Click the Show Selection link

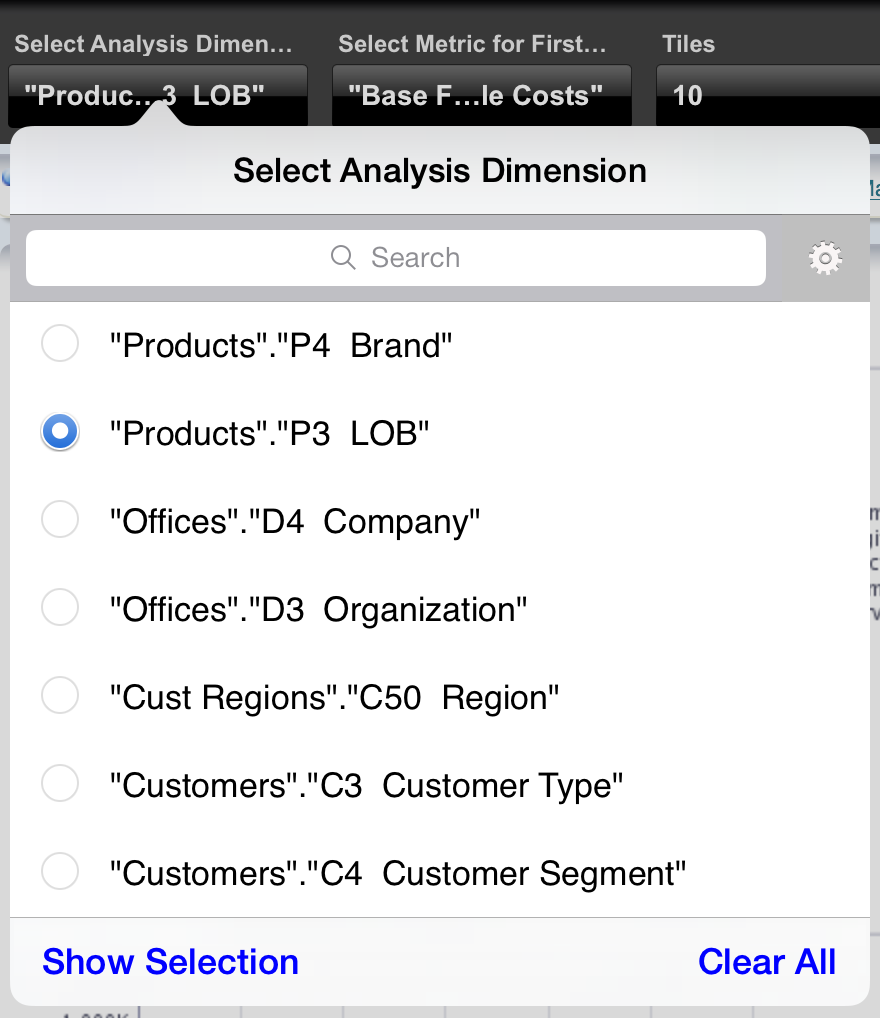[170, 962]
